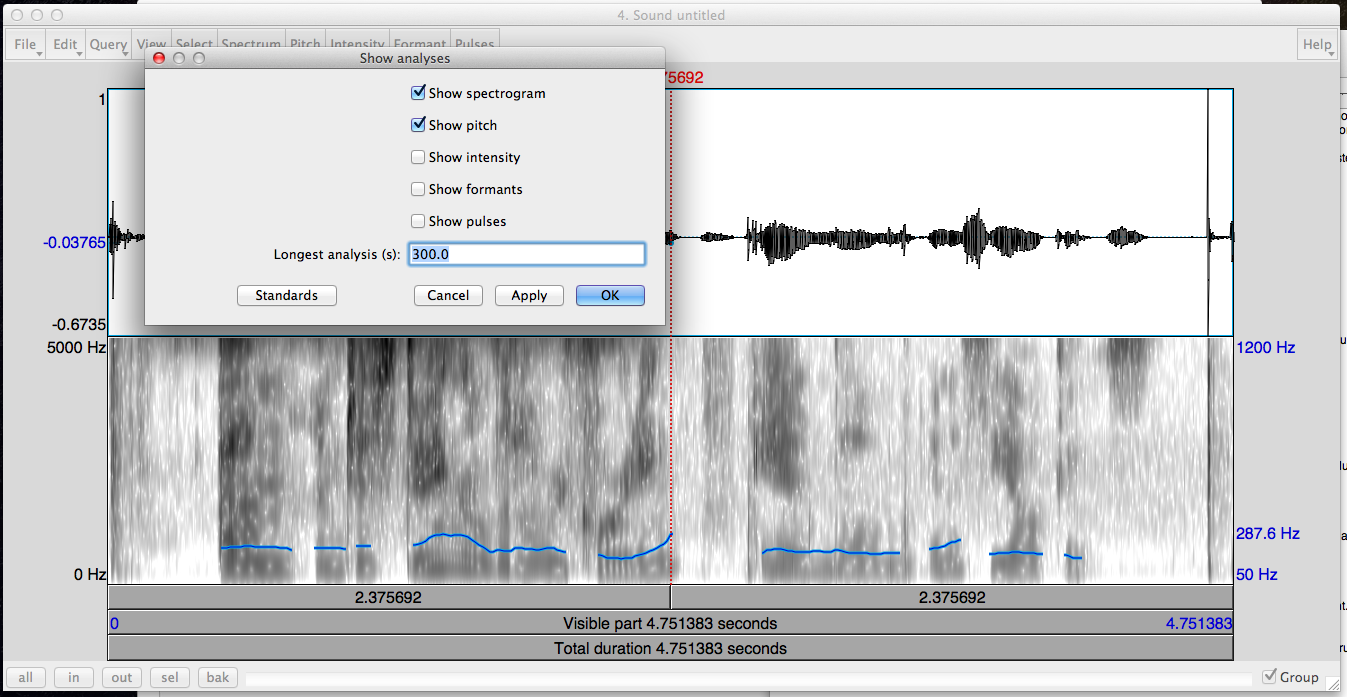Uncheck the Show pitch checkbox
Viewport: 1347px width, 697px height.
418,125
